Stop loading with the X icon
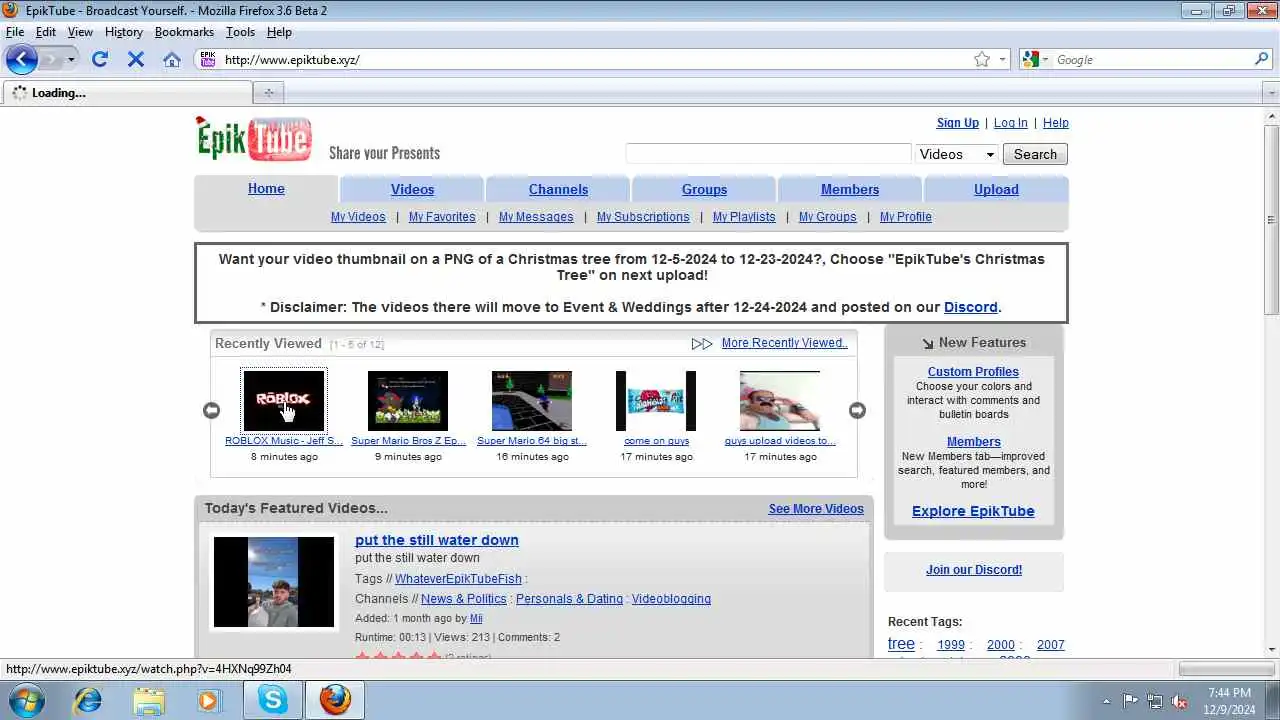 (x=136, y=59)
